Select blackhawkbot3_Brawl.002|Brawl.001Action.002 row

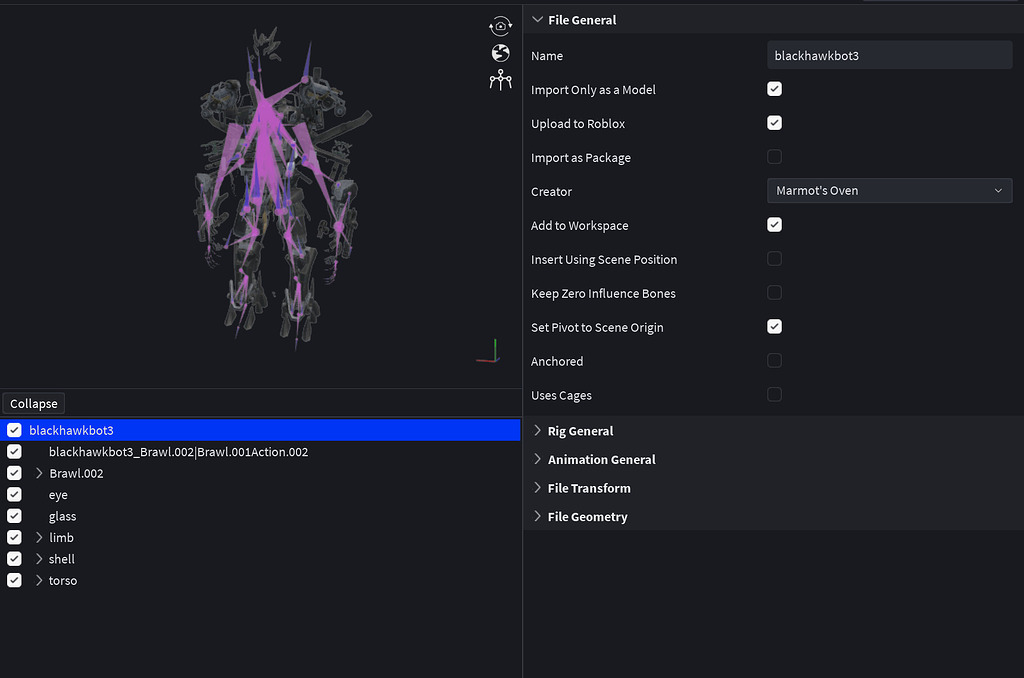[260, 452]
